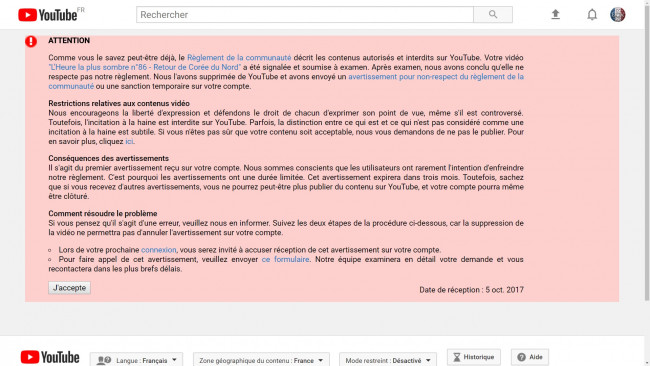Viewport: 650px width, 366px height.
Task: Click 'Date de réception : 5 oct. 2017'
Action: tap(471, 290)
